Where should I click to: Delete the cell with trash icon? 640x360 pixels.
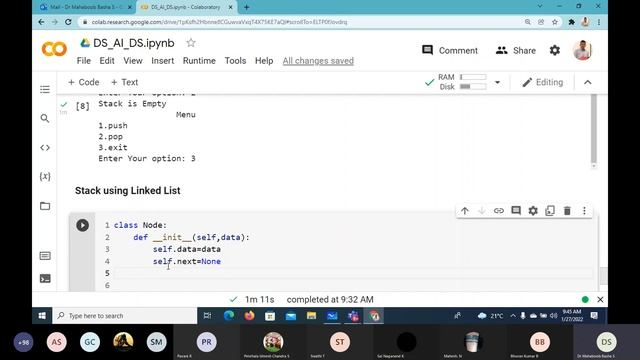pos(567,211)
